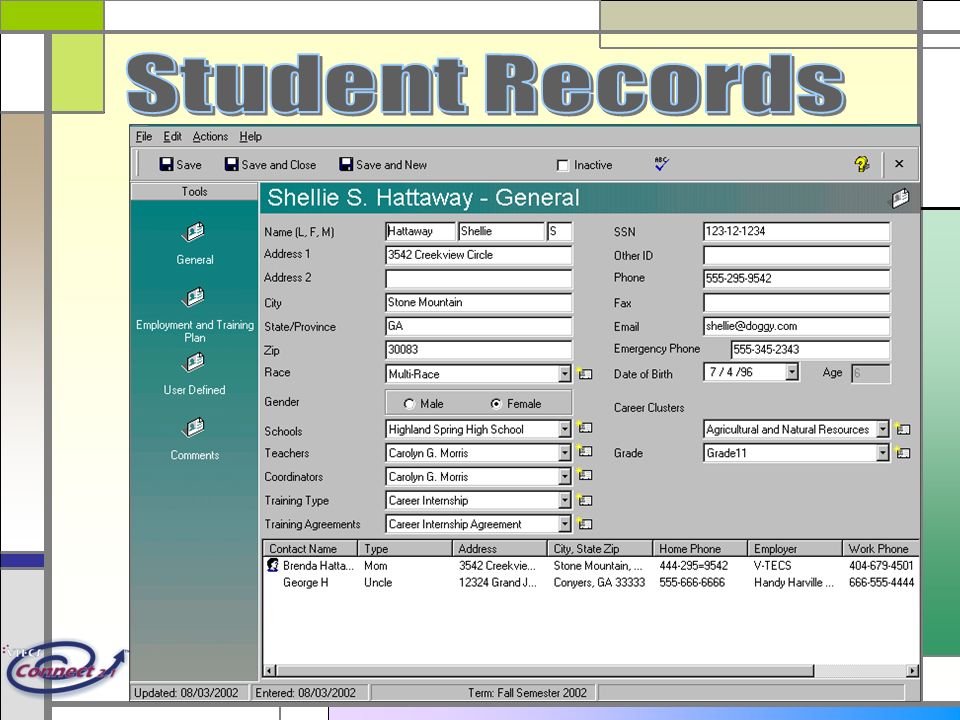Open the General tool icon in sidebar
The width and height of the screenshot is (960, 720).
(195, 233)
